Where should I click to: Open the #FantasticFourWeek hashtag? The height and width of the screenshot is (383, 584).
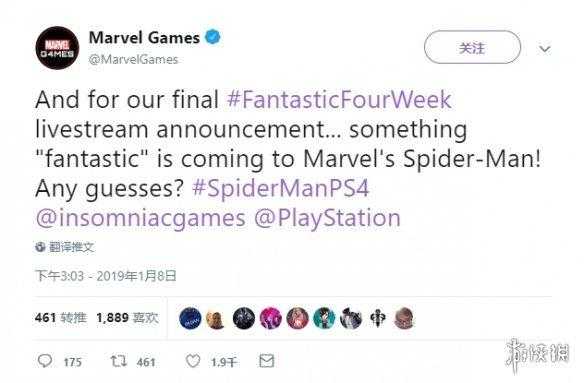tap(339, 99)
